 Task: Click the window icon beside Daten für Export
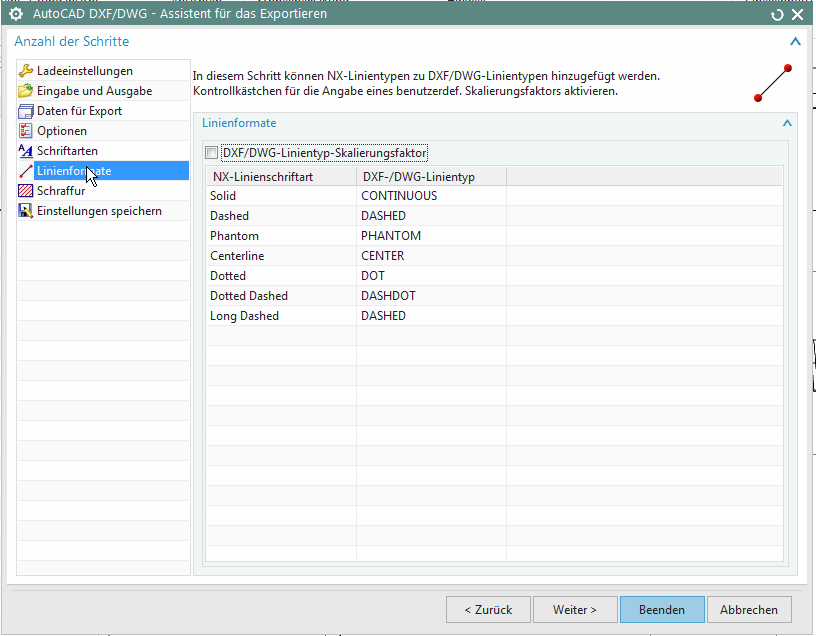point(26,111)
